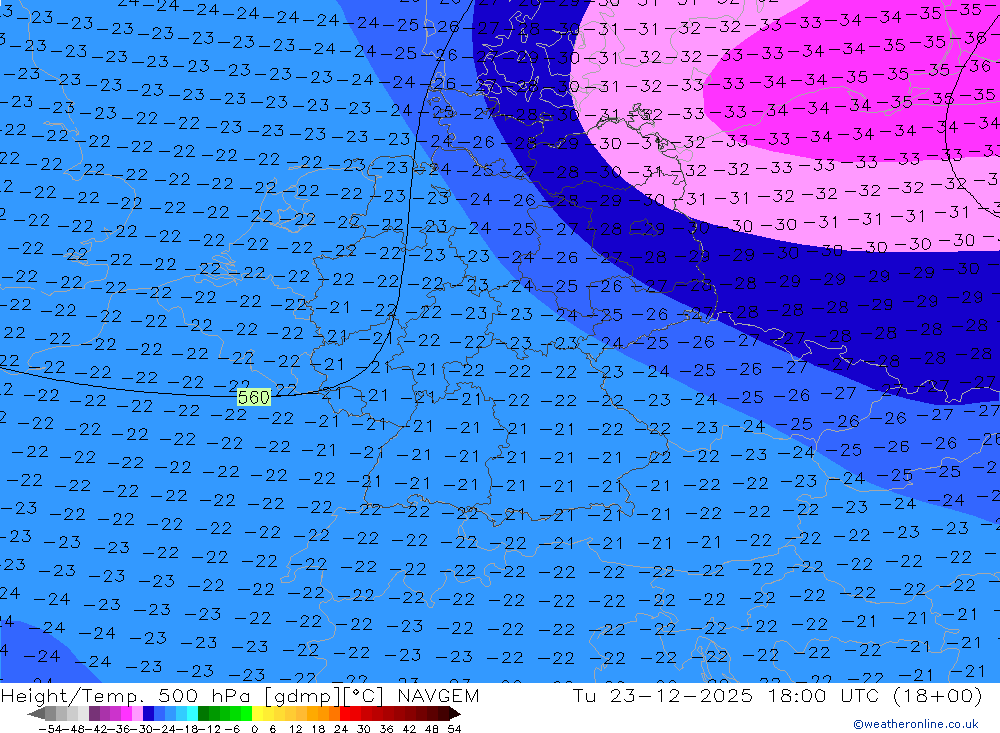The image size is (1000, 733).
Task: Click the left arrow end of the color bar
Action: click(x=36, y=713)
